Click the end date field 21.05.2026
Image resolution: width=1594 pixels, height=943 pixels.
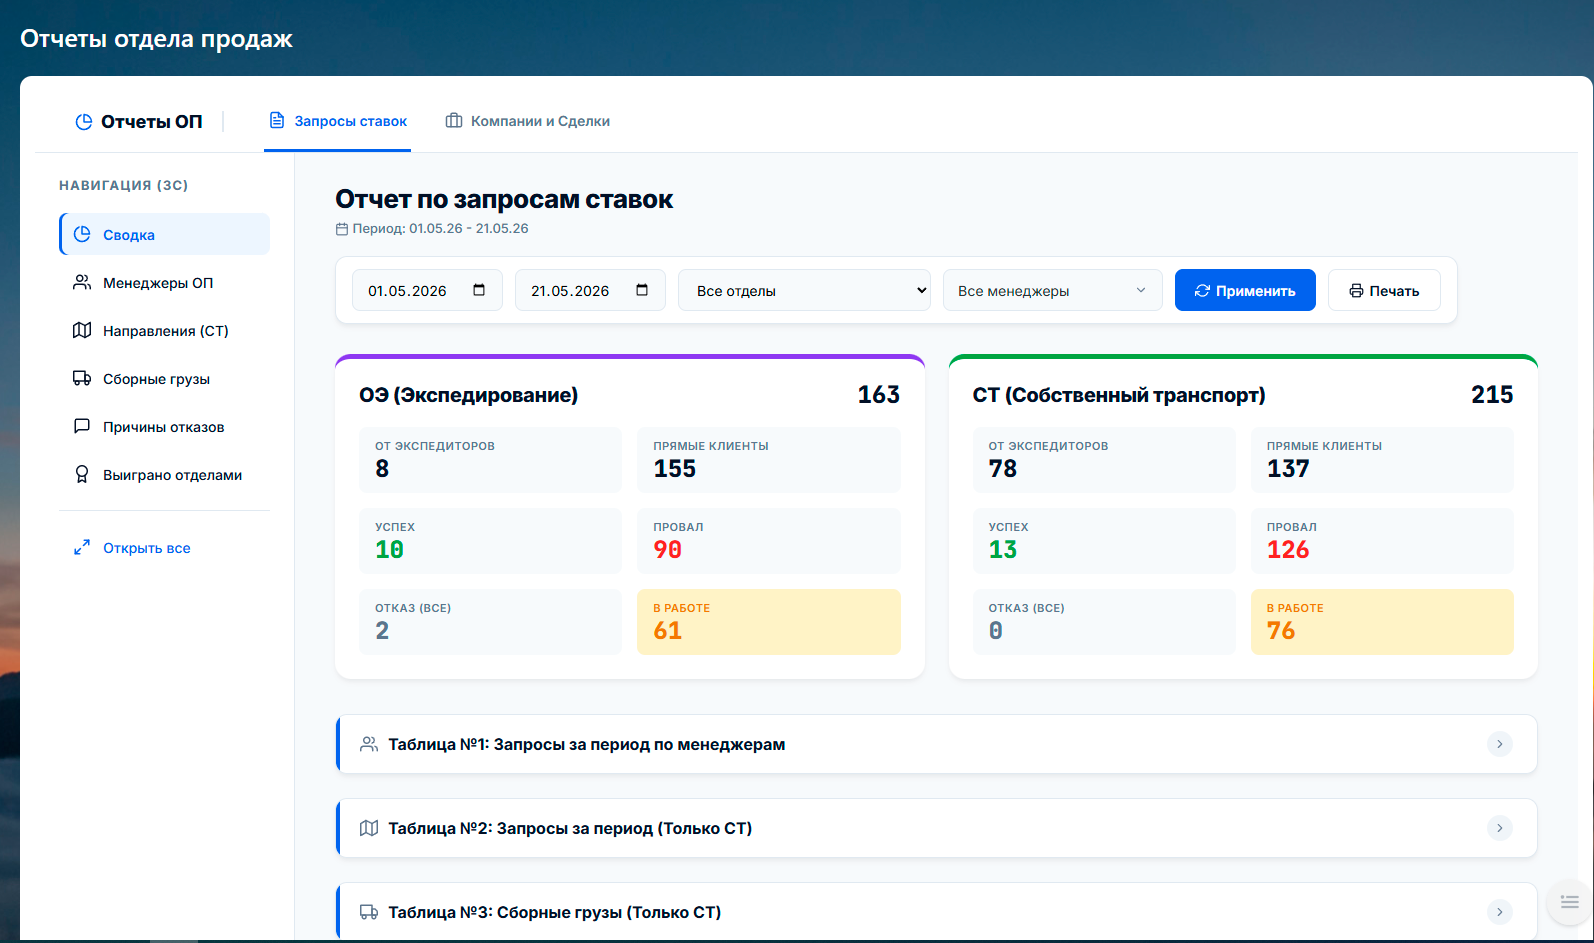tap(590, 290)
